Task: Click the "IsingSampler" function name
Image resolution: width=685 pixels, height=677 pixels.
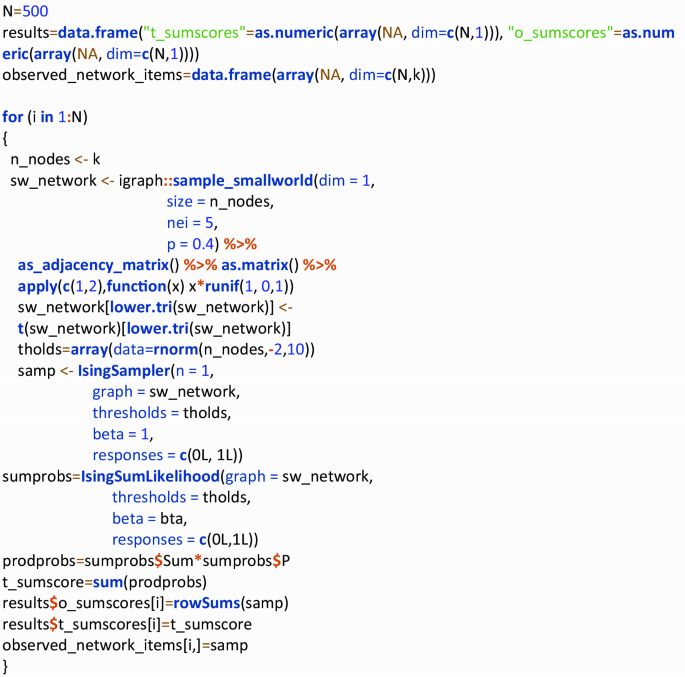Action: pyautogui.click(x=124, y=371)
